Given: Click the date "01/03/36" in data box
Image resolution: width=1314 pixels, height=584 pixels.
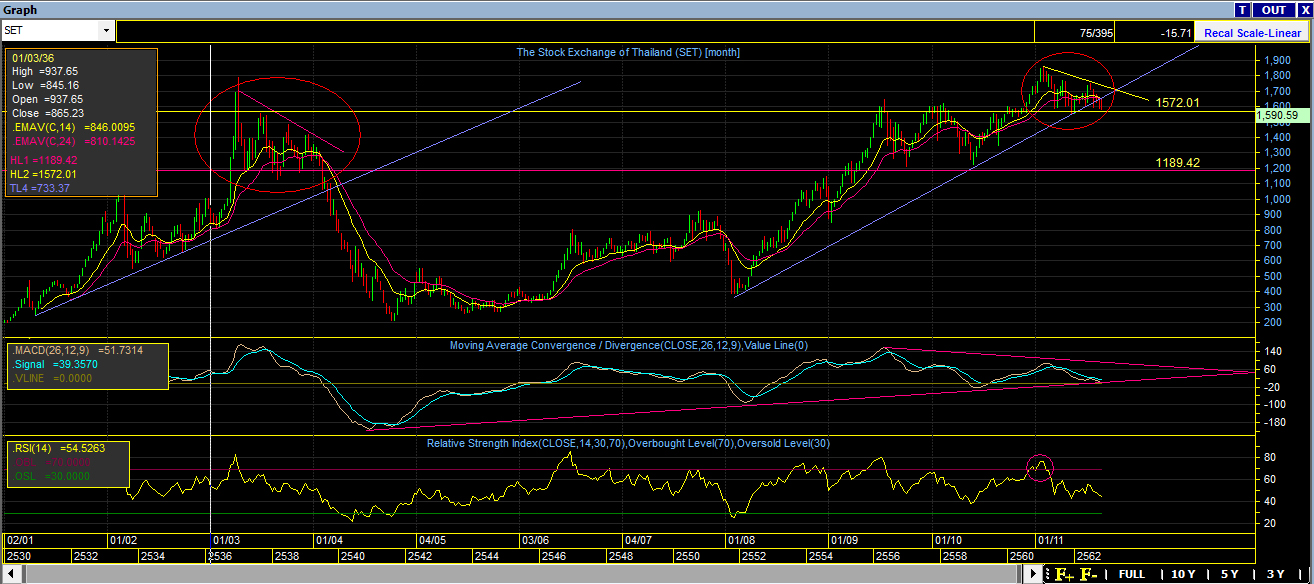Looking at the screenshot, I should pyautogui.click(x=32, y=58).
